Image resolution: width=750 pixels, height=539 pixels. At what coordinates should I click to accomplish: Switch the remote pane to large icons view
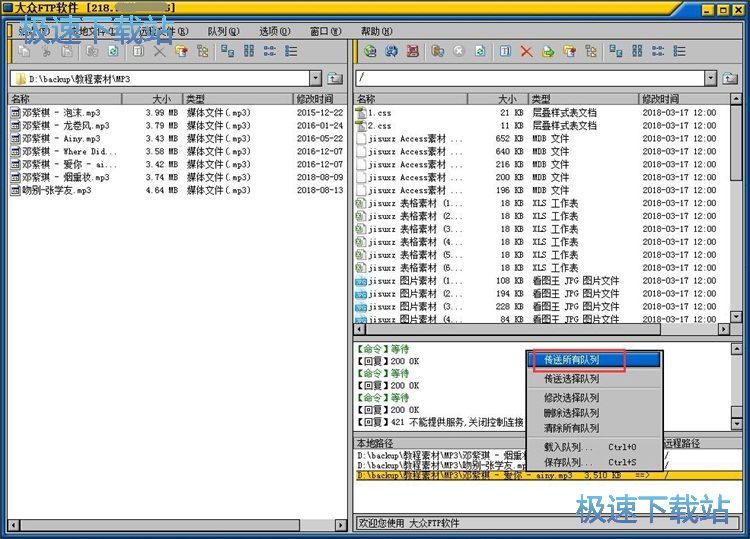pyautogui.click(x=616, y=51)
